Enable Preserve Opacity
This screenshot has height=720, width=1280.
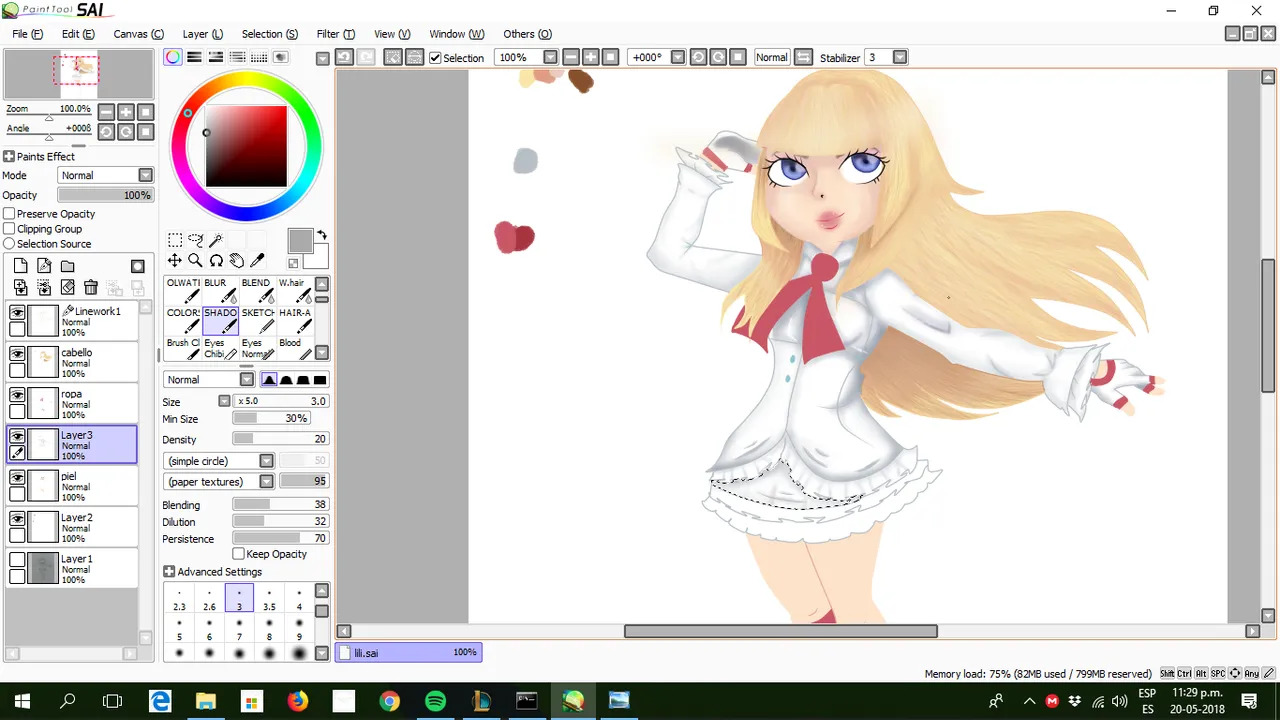(9, 214)
